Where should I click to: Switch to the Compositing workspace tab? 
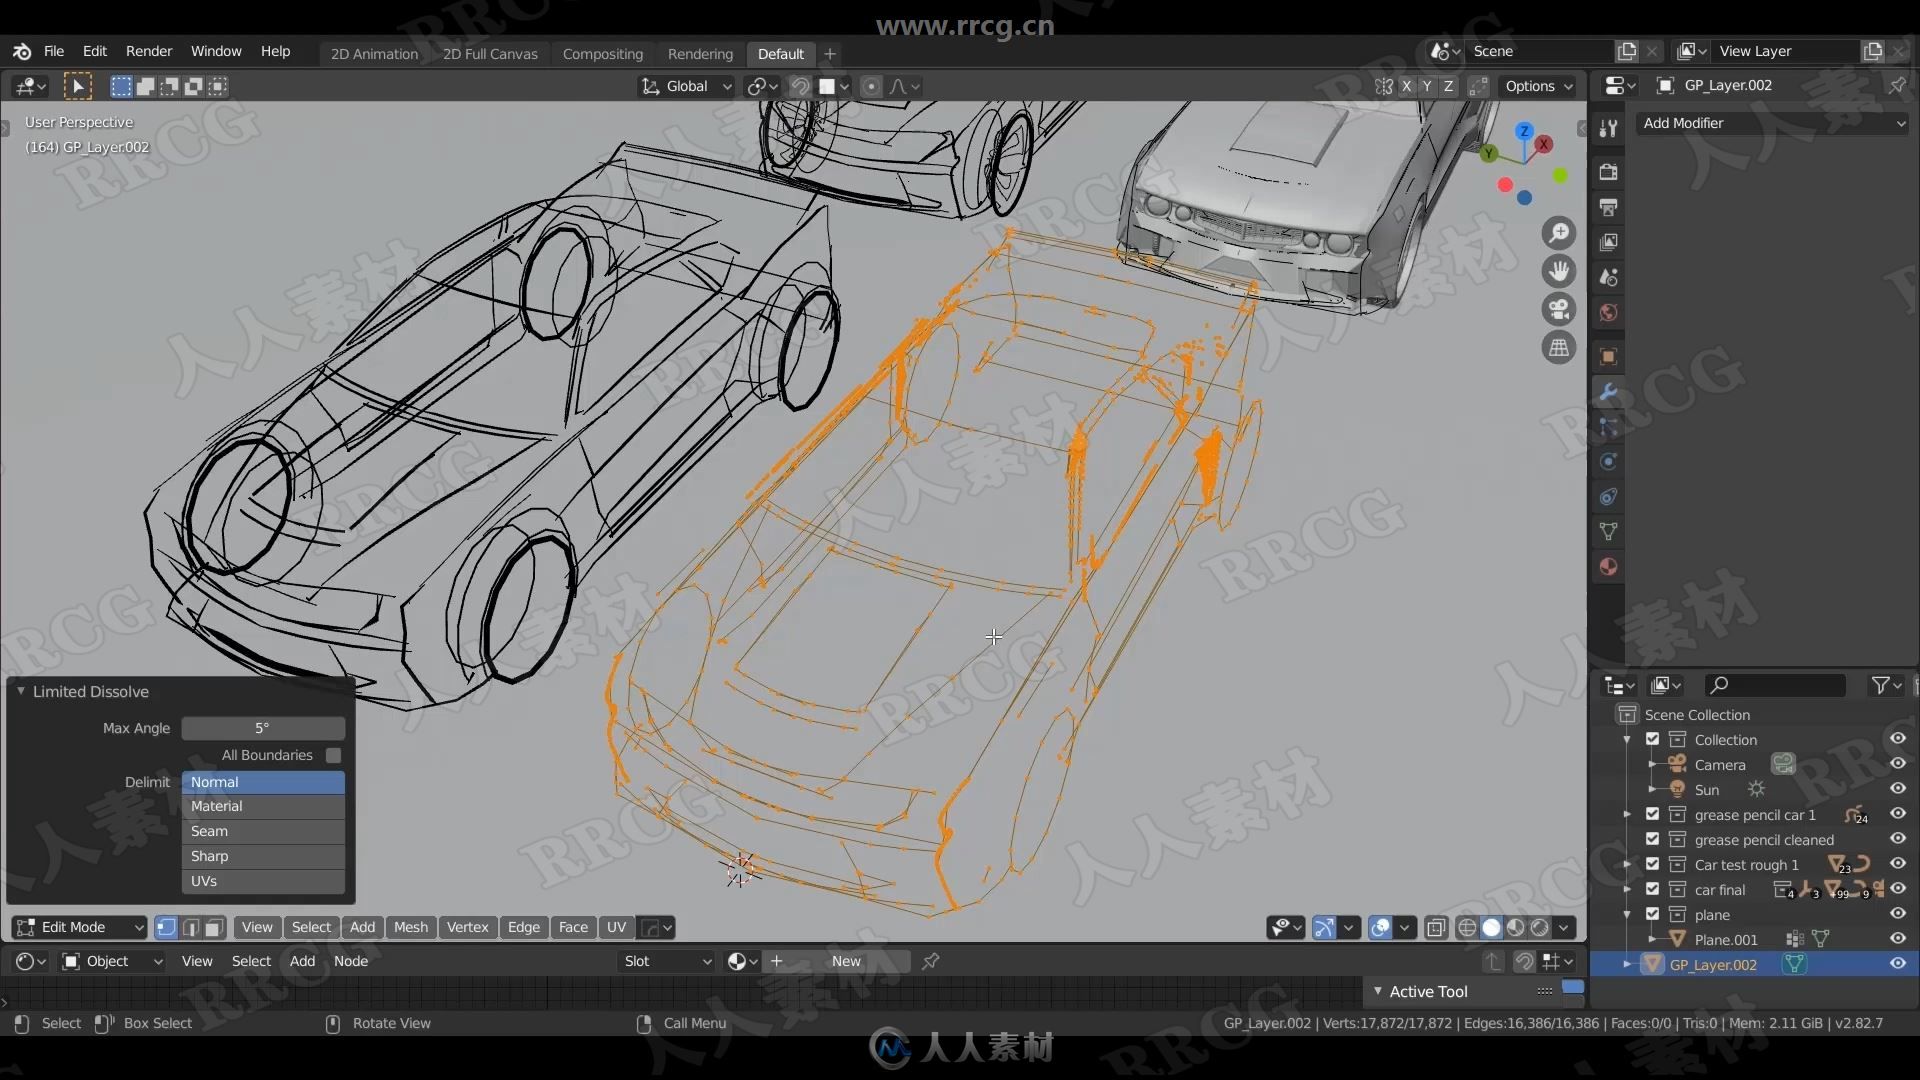pos(603,53)
